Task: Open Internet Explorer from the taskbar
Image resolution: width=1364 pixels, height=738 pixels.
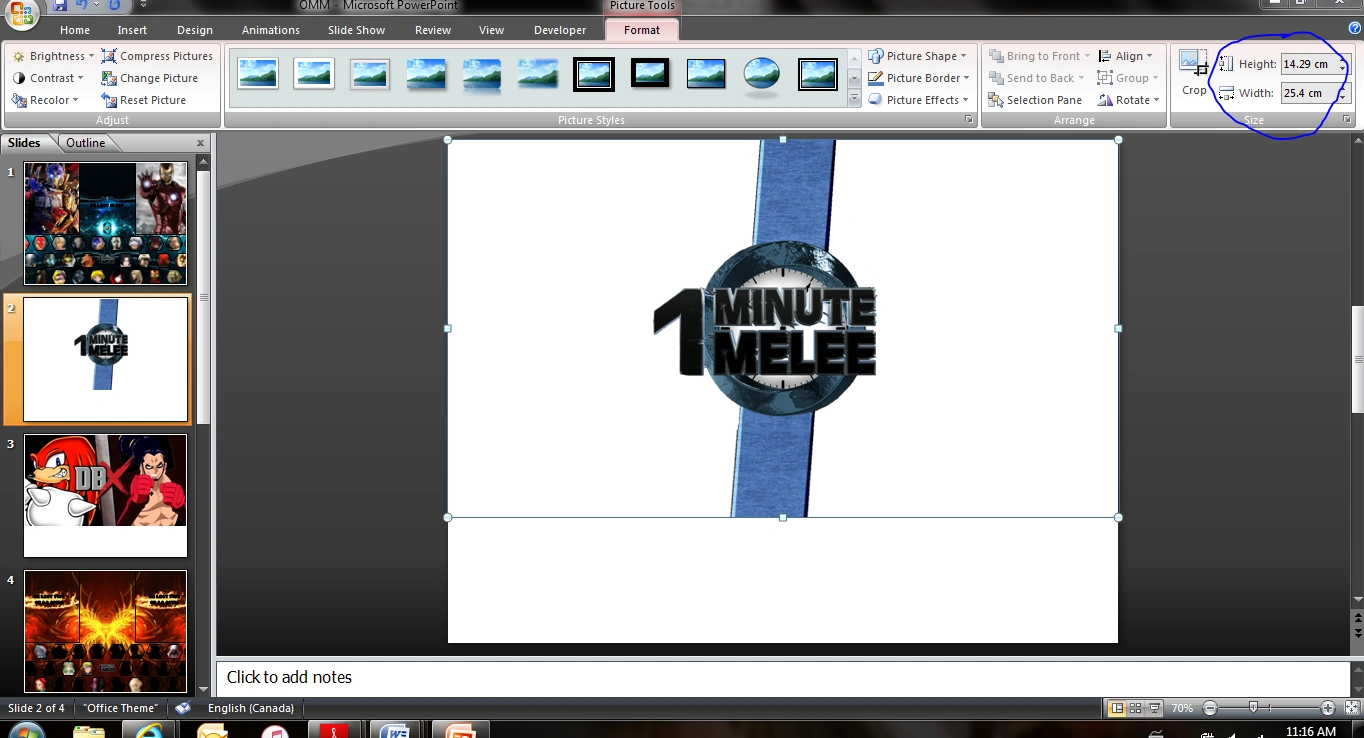Action: pos(150,730)
